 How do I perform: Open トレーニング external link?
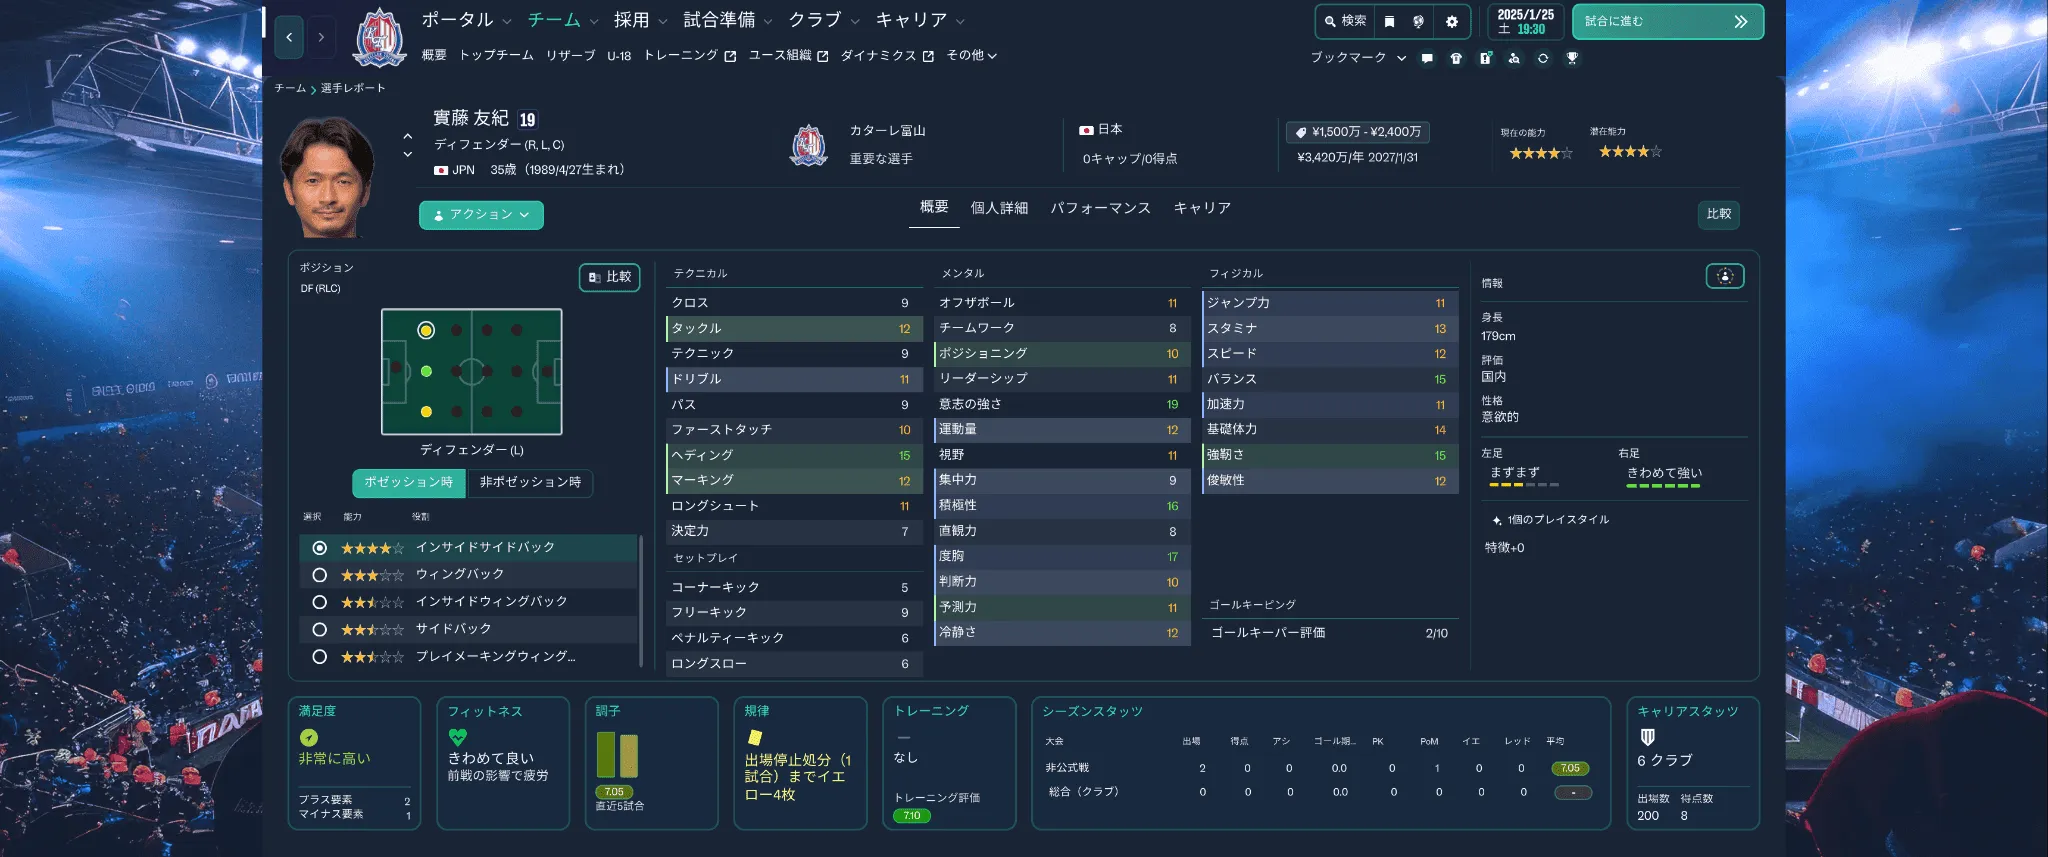pos(690,56)
